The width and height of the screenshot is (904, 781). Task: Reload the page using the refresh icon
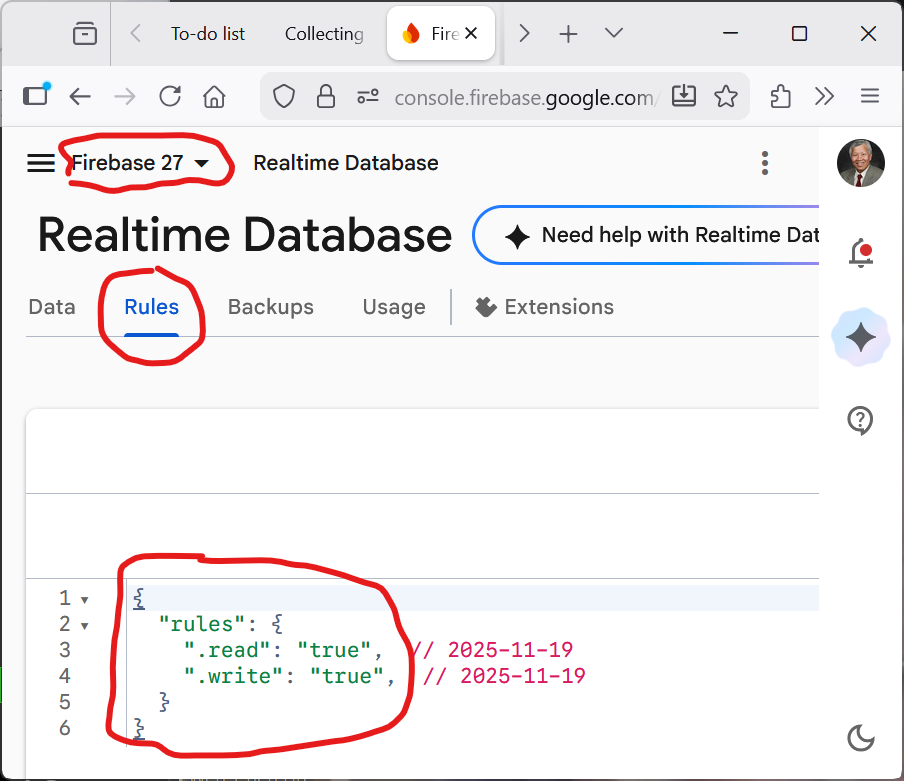[x=170, y=96]
